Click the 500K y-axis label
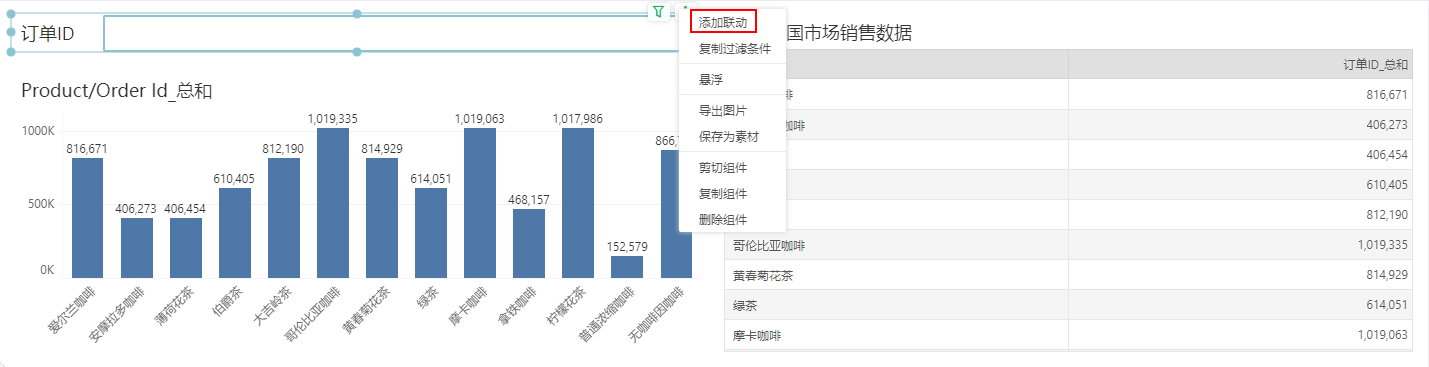Image resolution: width=1429 pixels, height=367 pixels. (x=41, y=204)
